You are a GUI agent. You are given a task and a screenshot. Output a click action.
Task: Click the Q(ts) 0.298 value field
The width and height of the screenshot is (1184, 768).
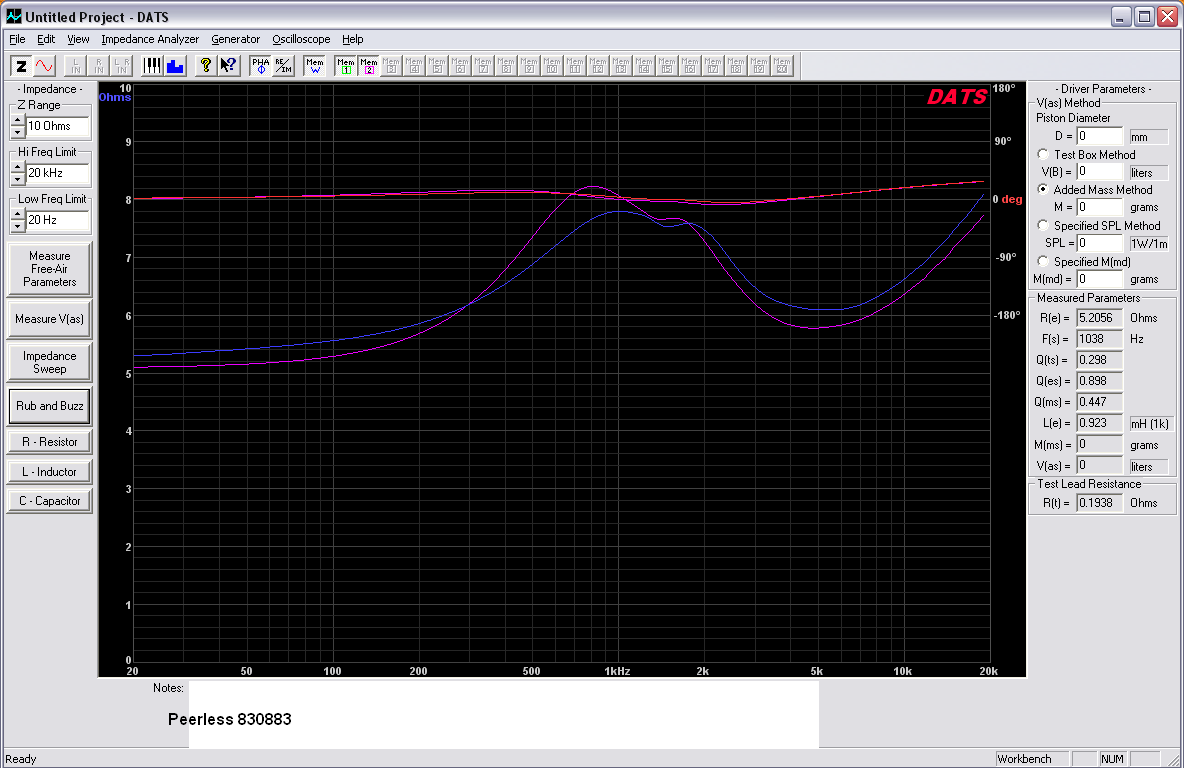1099,360
